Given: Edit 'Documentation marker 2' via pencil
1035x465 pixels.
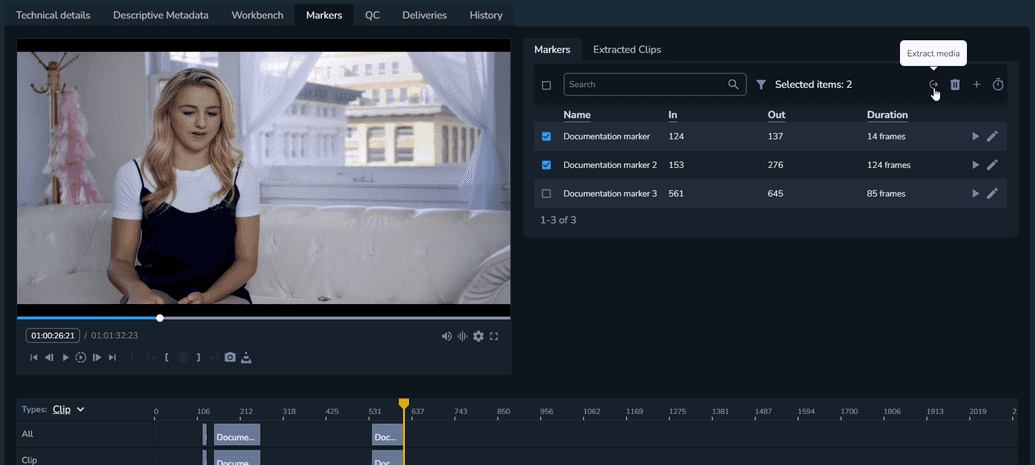Looking at the screenshot, I should coord(992,165).
